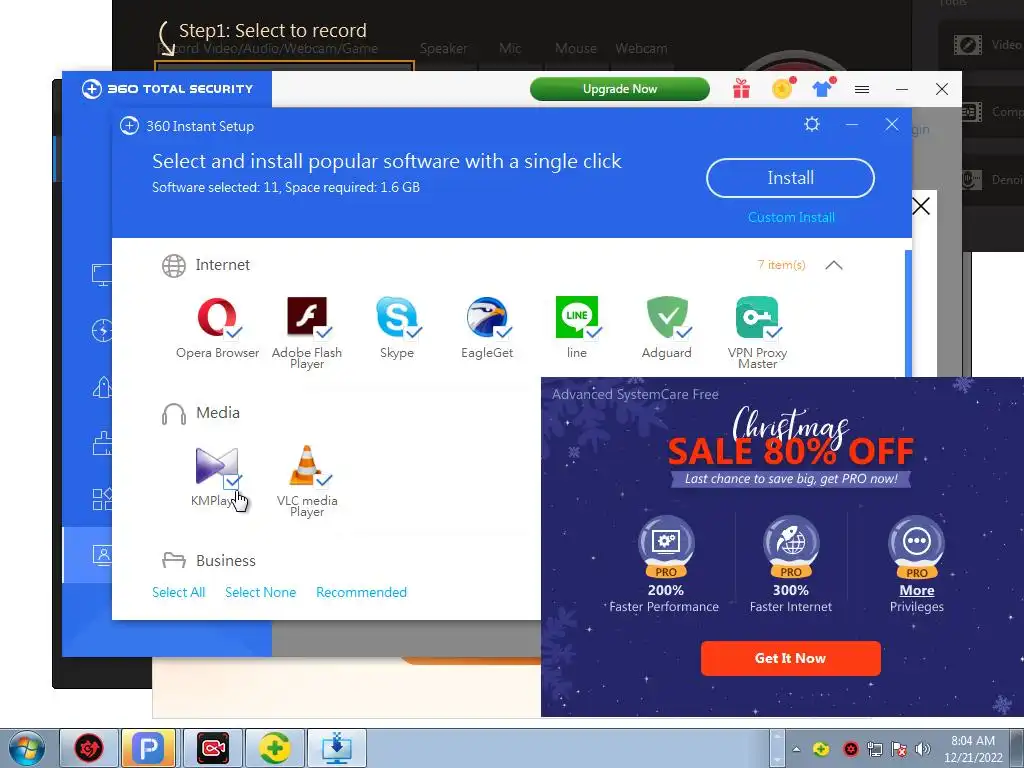
Task: Click the 300% Faster Internet PRO globe icon
Action: 791,547
